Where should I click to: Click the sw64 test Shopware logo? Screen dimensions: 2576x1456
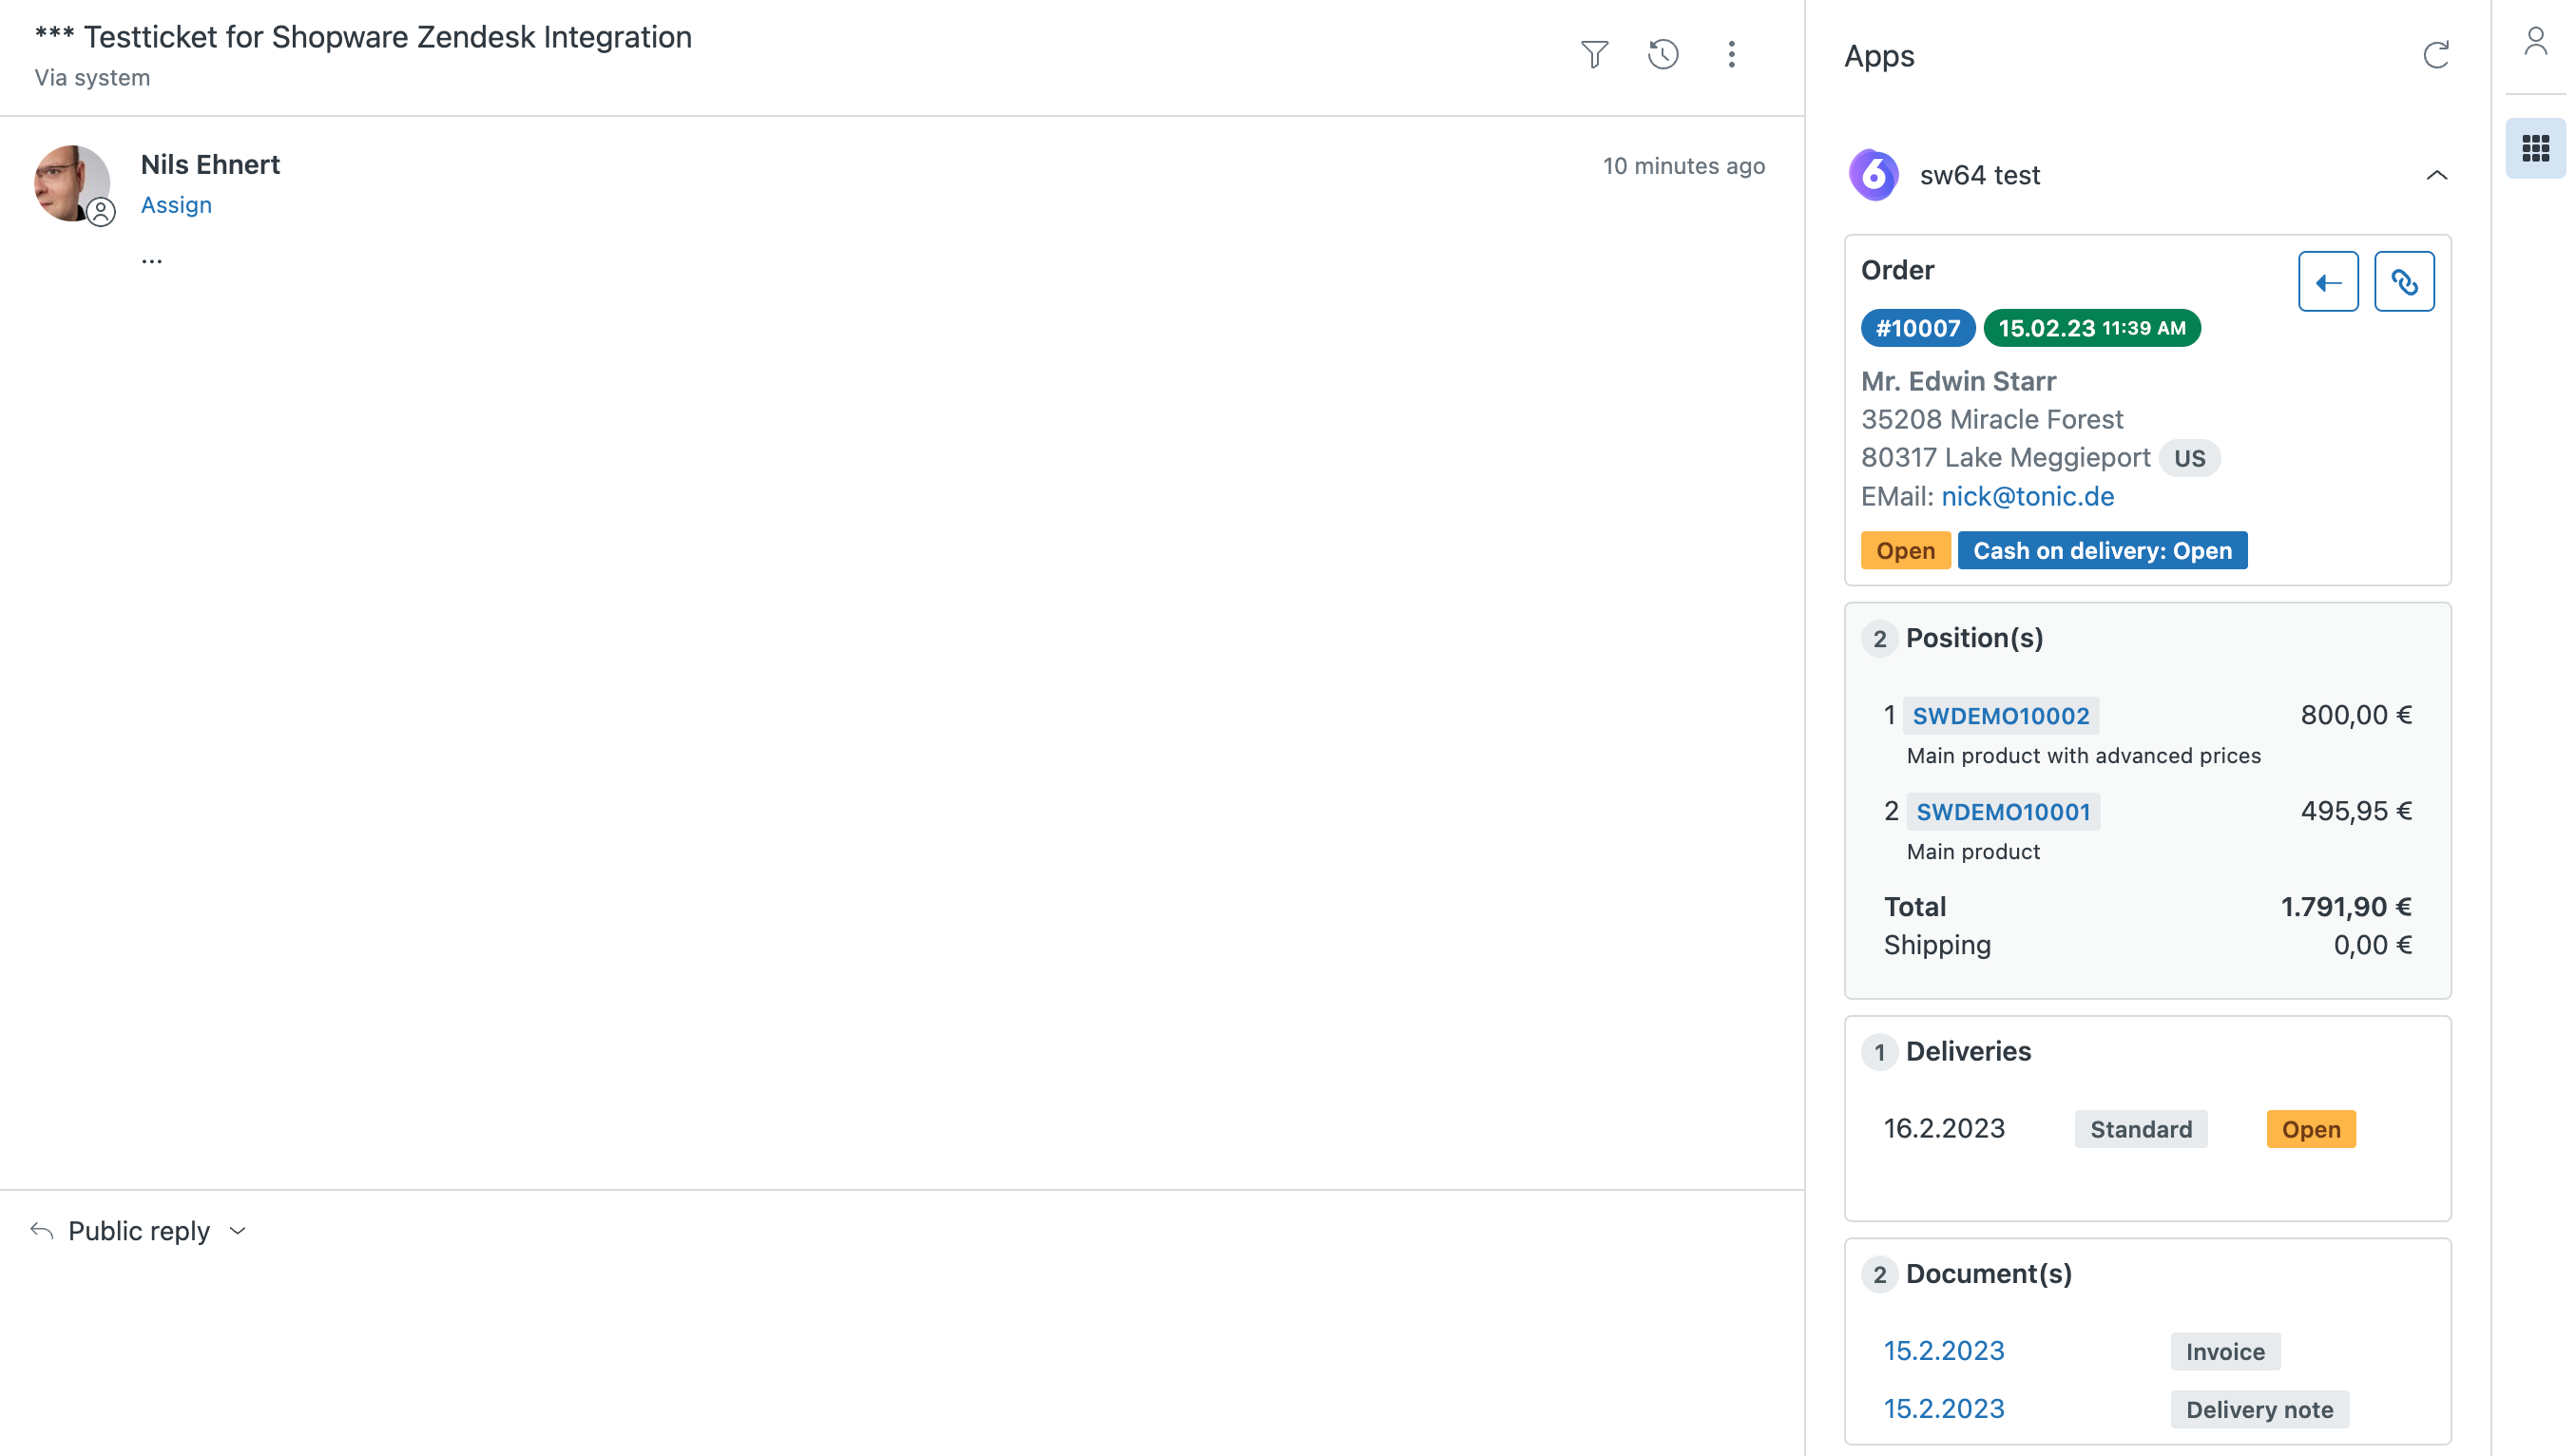(x=1874, y=175)
